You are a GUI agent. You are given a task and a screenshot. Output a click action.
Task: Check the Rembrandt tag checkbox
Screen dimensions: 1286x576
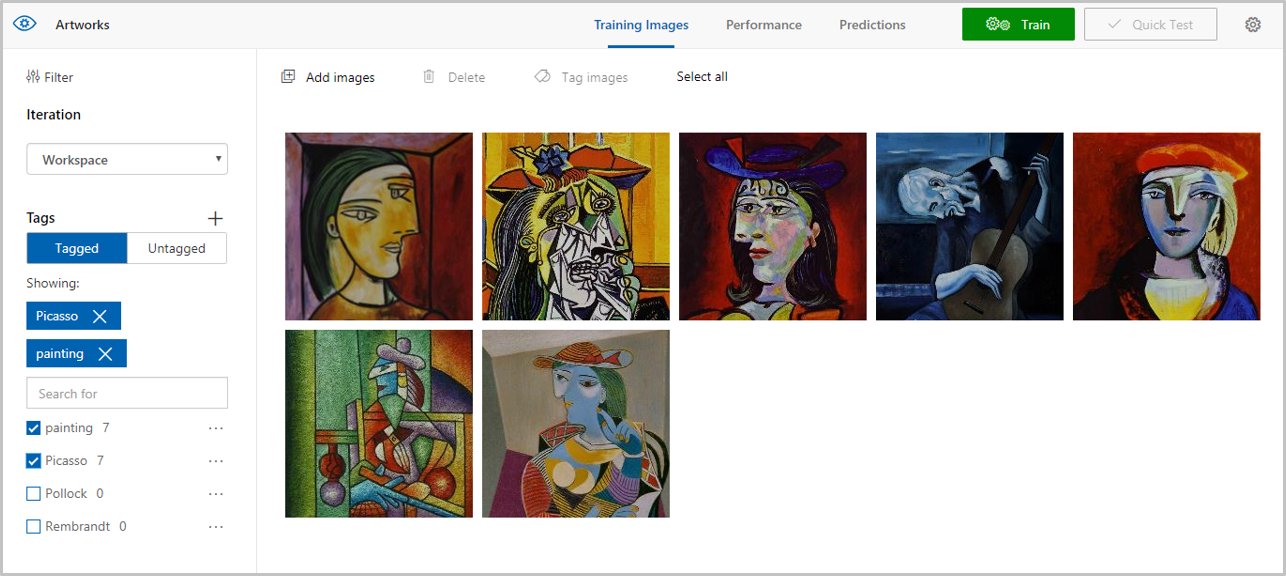coord(33,527)
